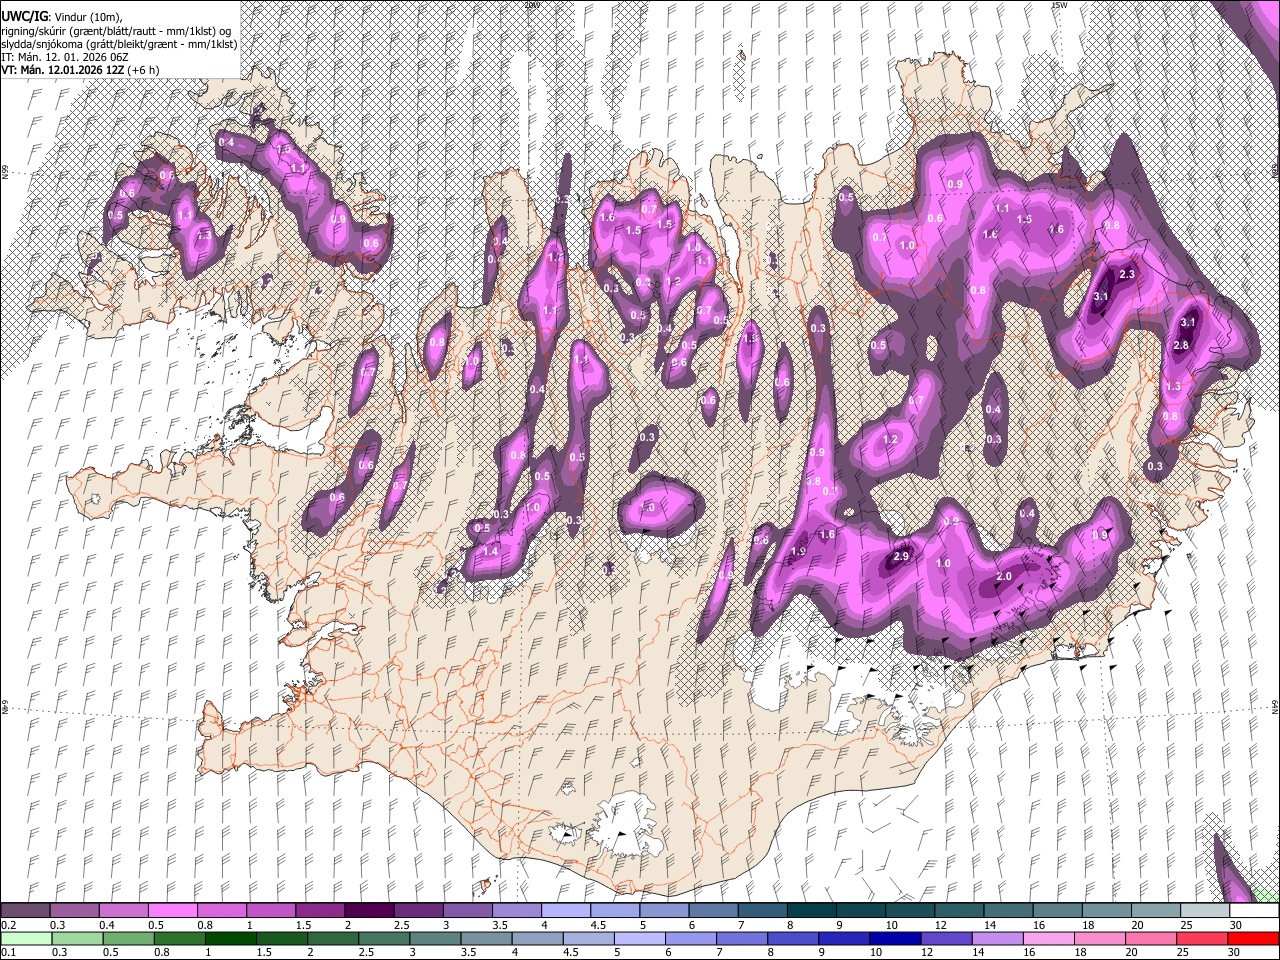Click the '1.9' snowfall value on the map
The image size is (1280, 960).
798,551
